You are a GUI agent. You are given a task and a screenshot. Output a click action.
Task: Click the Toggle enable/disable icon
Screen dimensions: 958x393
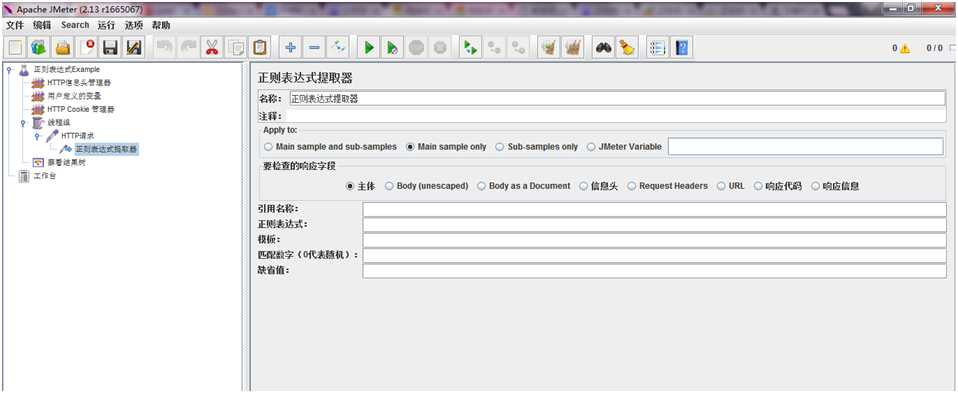(x=338, y=48)
